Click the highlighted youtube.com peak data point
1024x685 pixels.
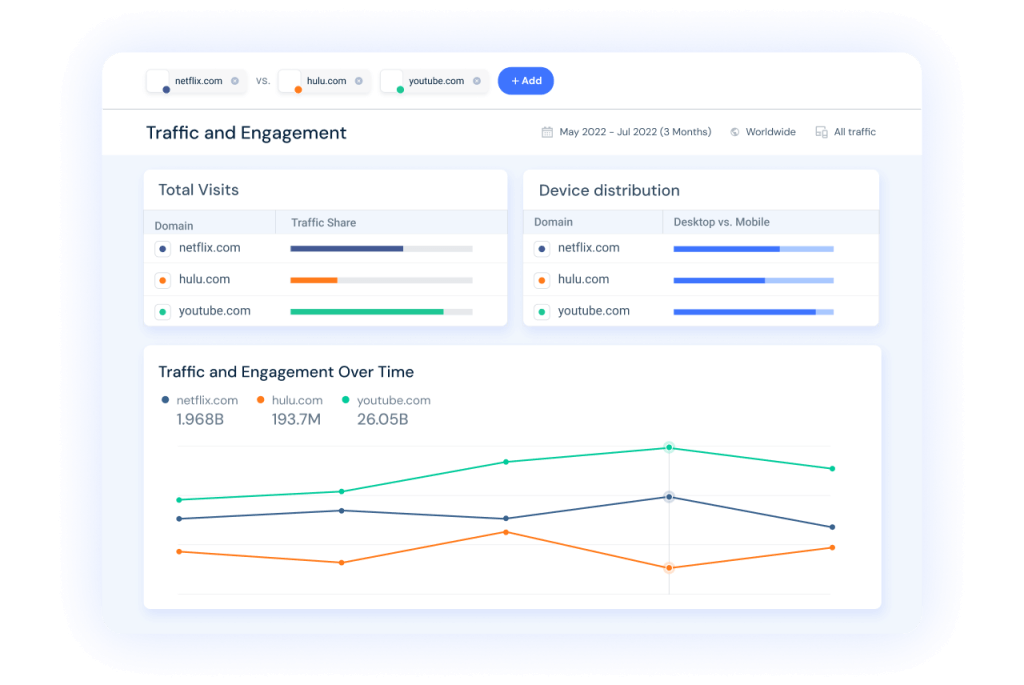[669, 448]
